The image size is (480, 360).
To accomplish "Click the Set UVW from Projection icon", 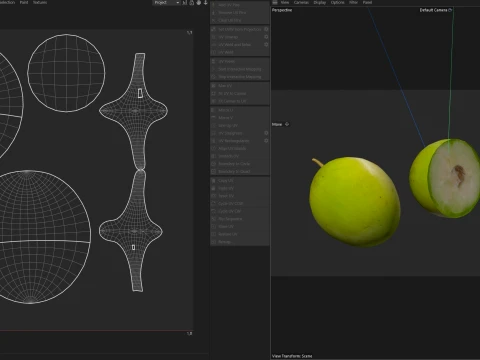I will [x=214, y=29].
